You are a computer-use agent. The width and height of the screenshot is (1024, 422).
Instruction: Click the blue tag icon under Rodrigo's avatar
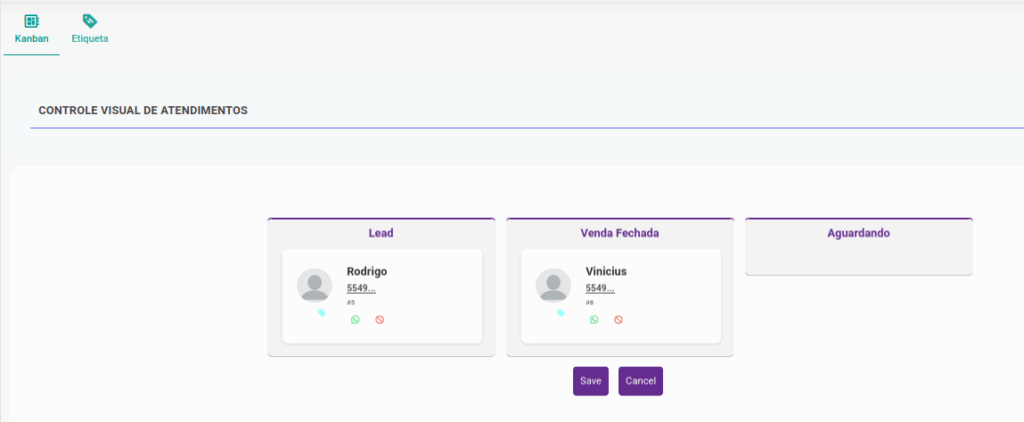coord(321,312)
